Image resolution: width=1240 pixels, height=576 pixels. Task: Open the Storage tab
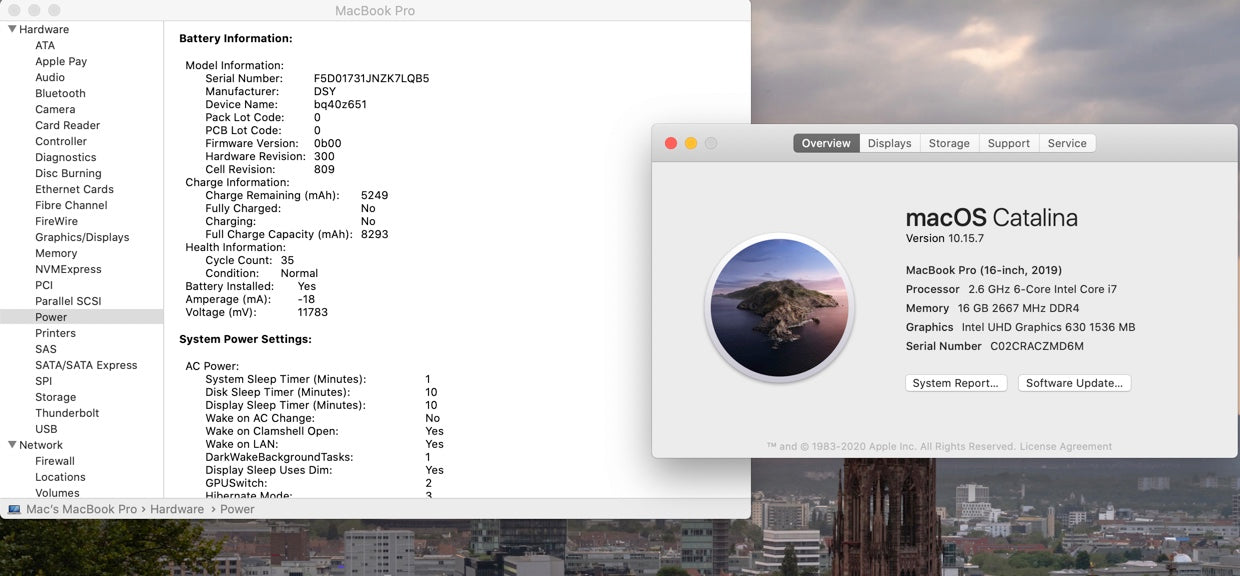(948, 143)
